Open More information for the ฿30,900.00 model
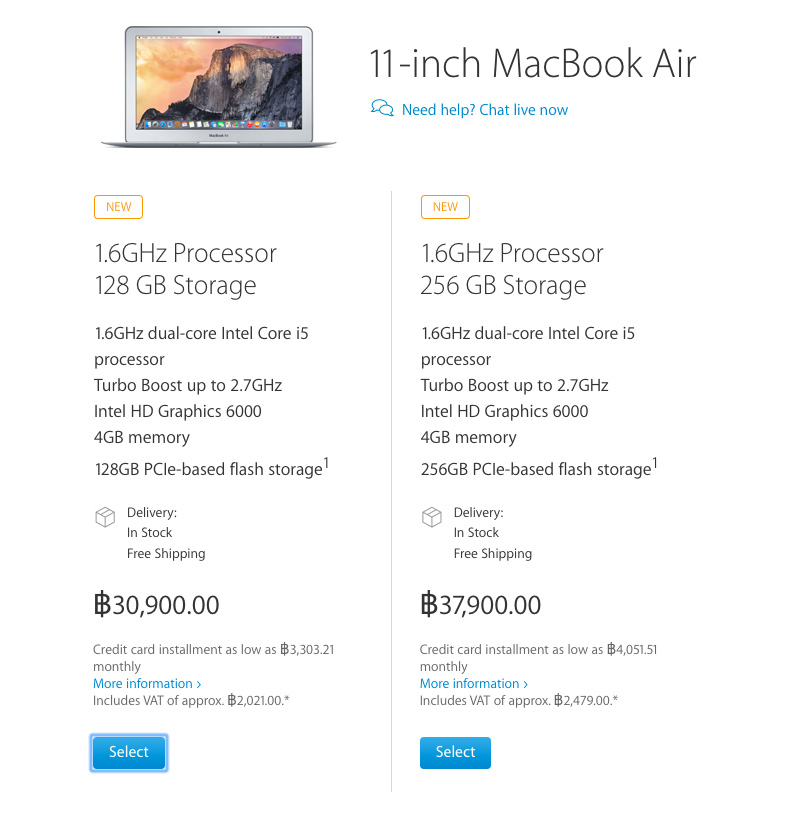 (x=146, y=683)
